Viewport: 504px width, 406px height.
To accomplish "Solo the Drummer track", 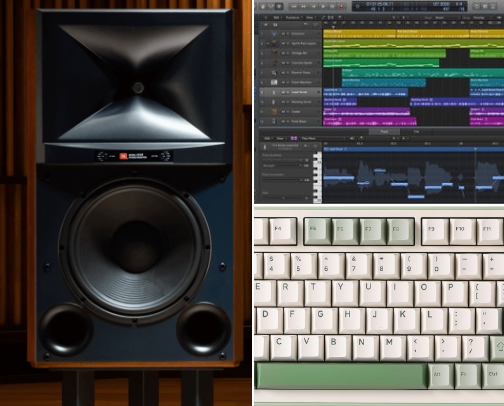I will point(288,34).
